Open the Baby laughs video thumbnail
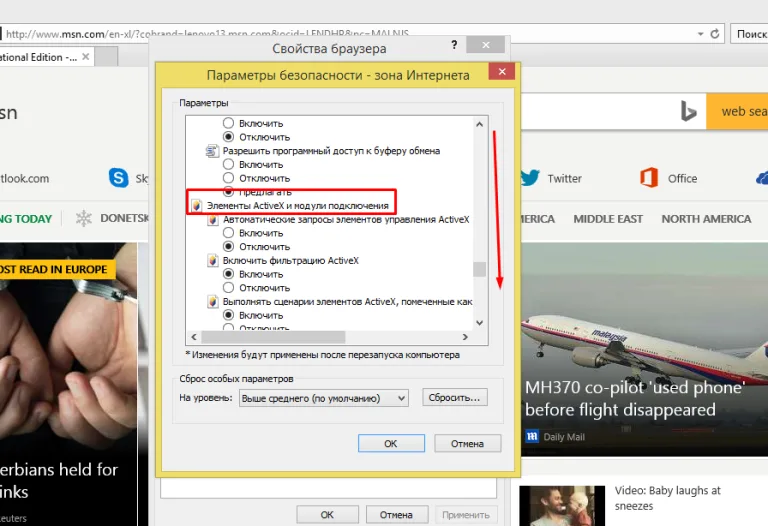Viewport: 768px width, 526px height. click(x=562, y=506)
